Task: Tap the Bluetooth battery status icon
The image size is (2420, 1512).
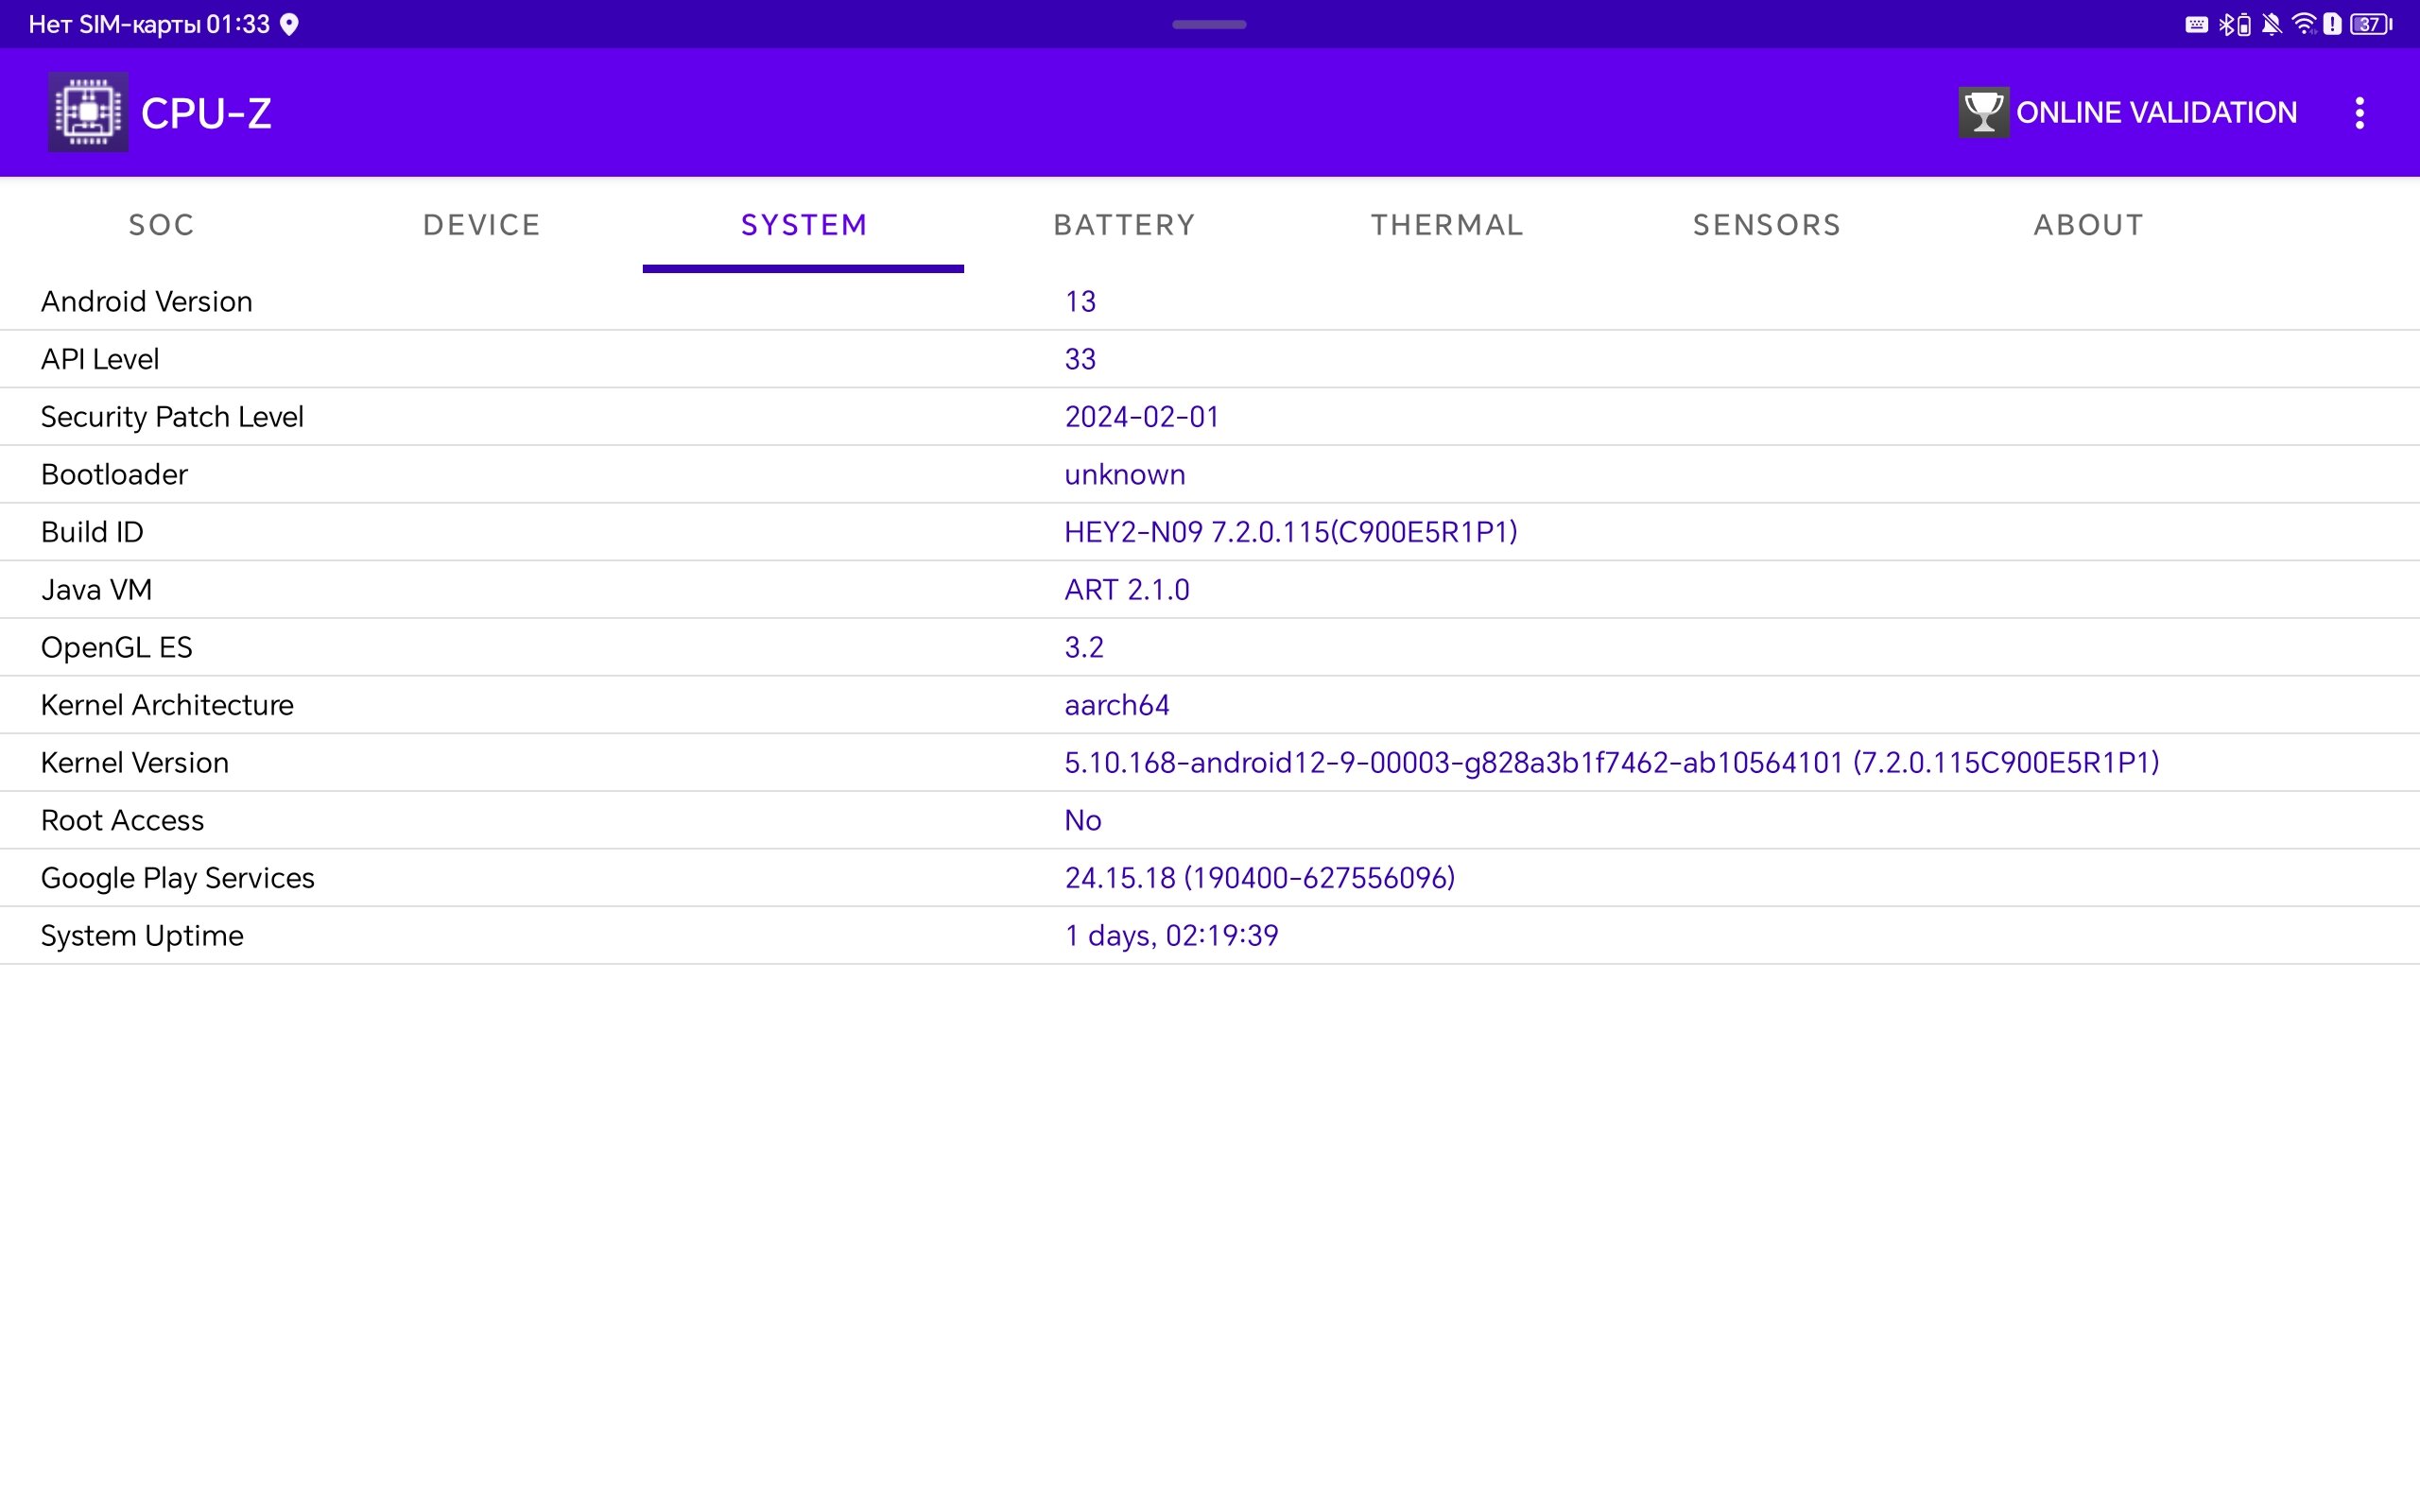Action: [x=2235, y=24]
